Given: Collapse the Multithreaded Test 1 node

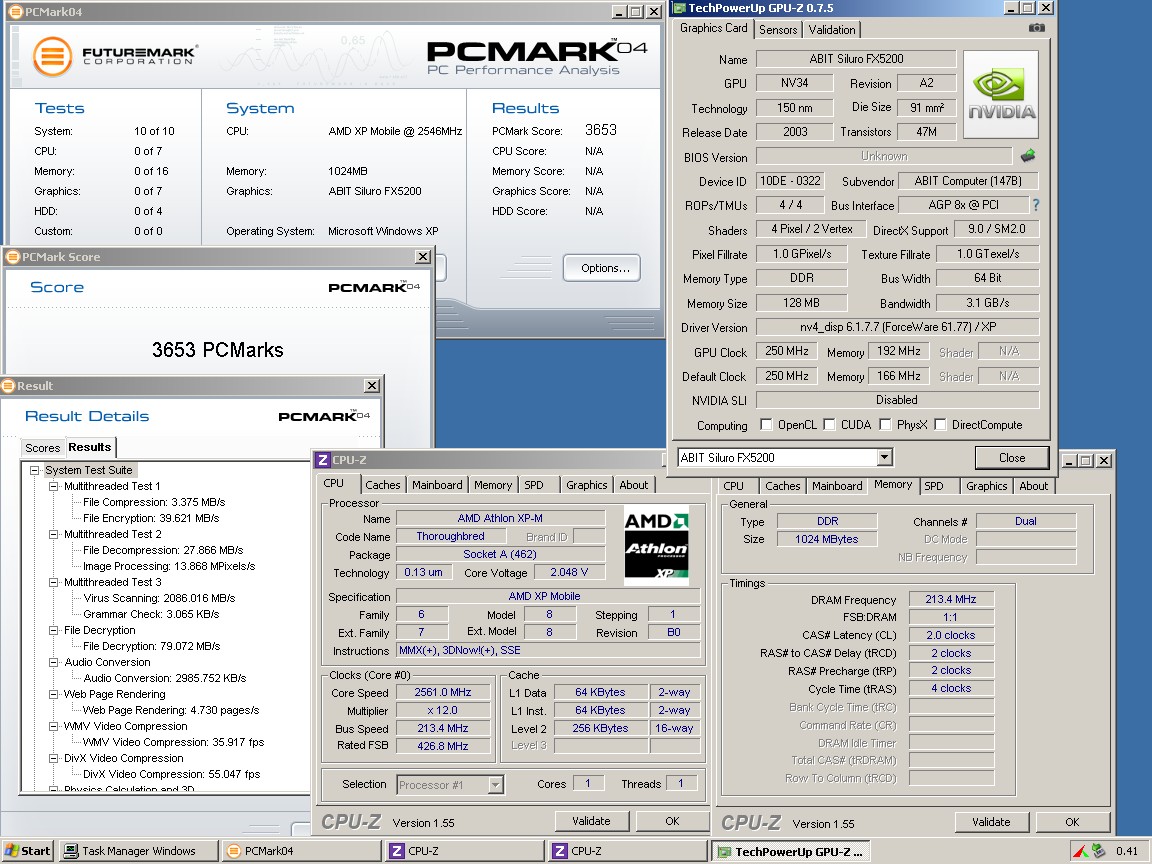Looking at the screenshot, I should (x=53, y=486).
